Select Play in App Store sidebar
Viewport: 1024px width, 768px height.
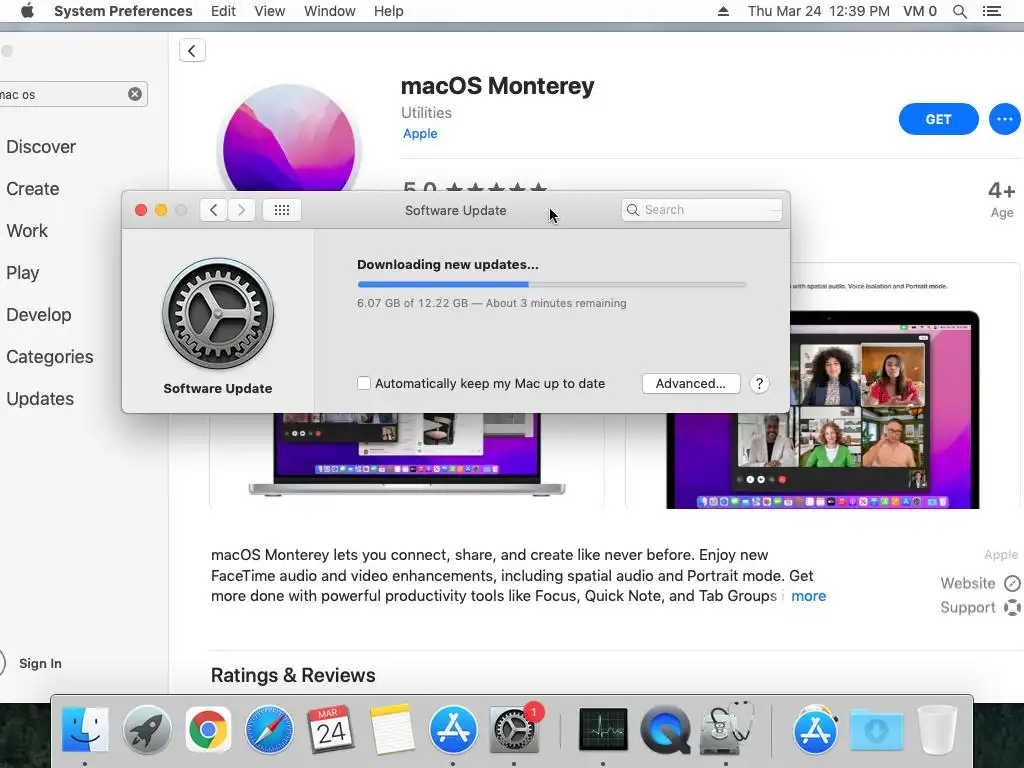pos(23,272)
